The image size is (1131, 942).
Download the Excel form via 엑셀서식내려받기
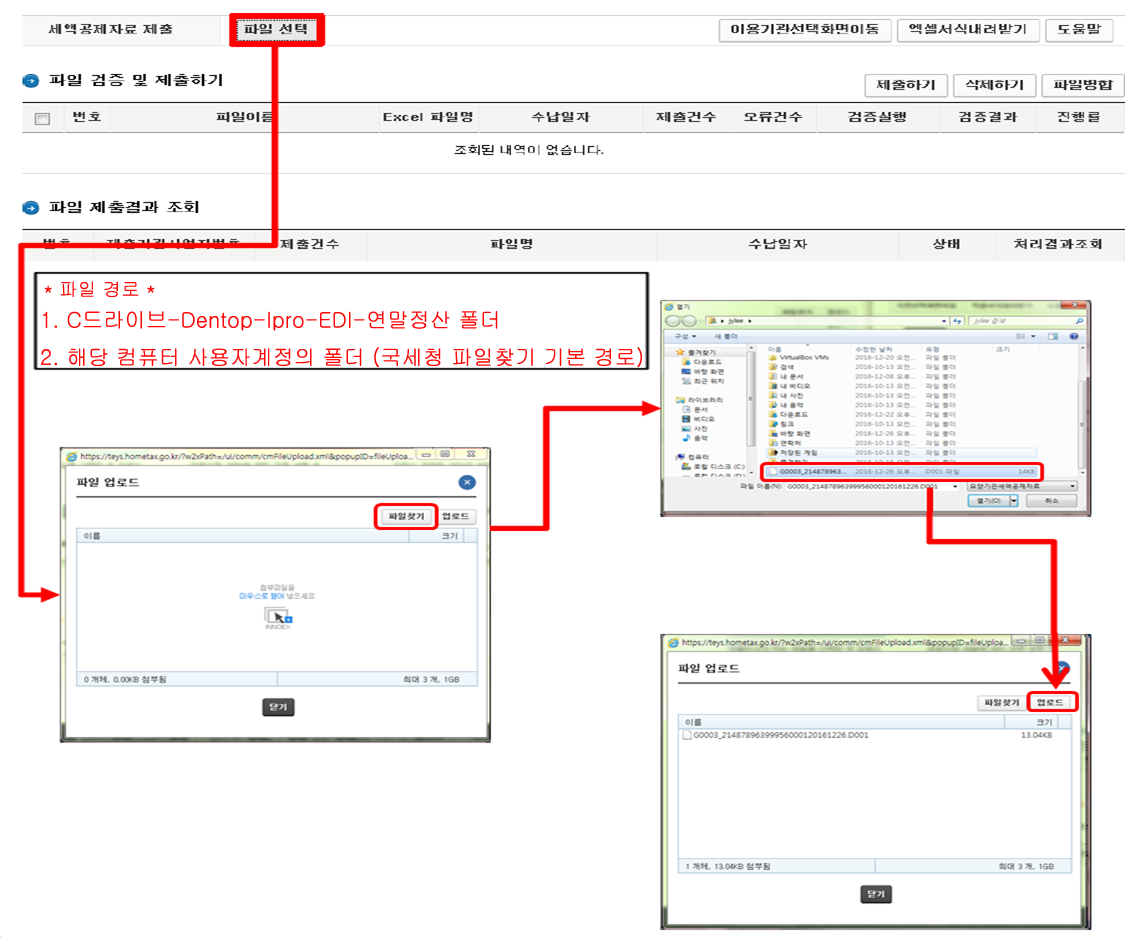pyautogui.click(x=968, y=30)
